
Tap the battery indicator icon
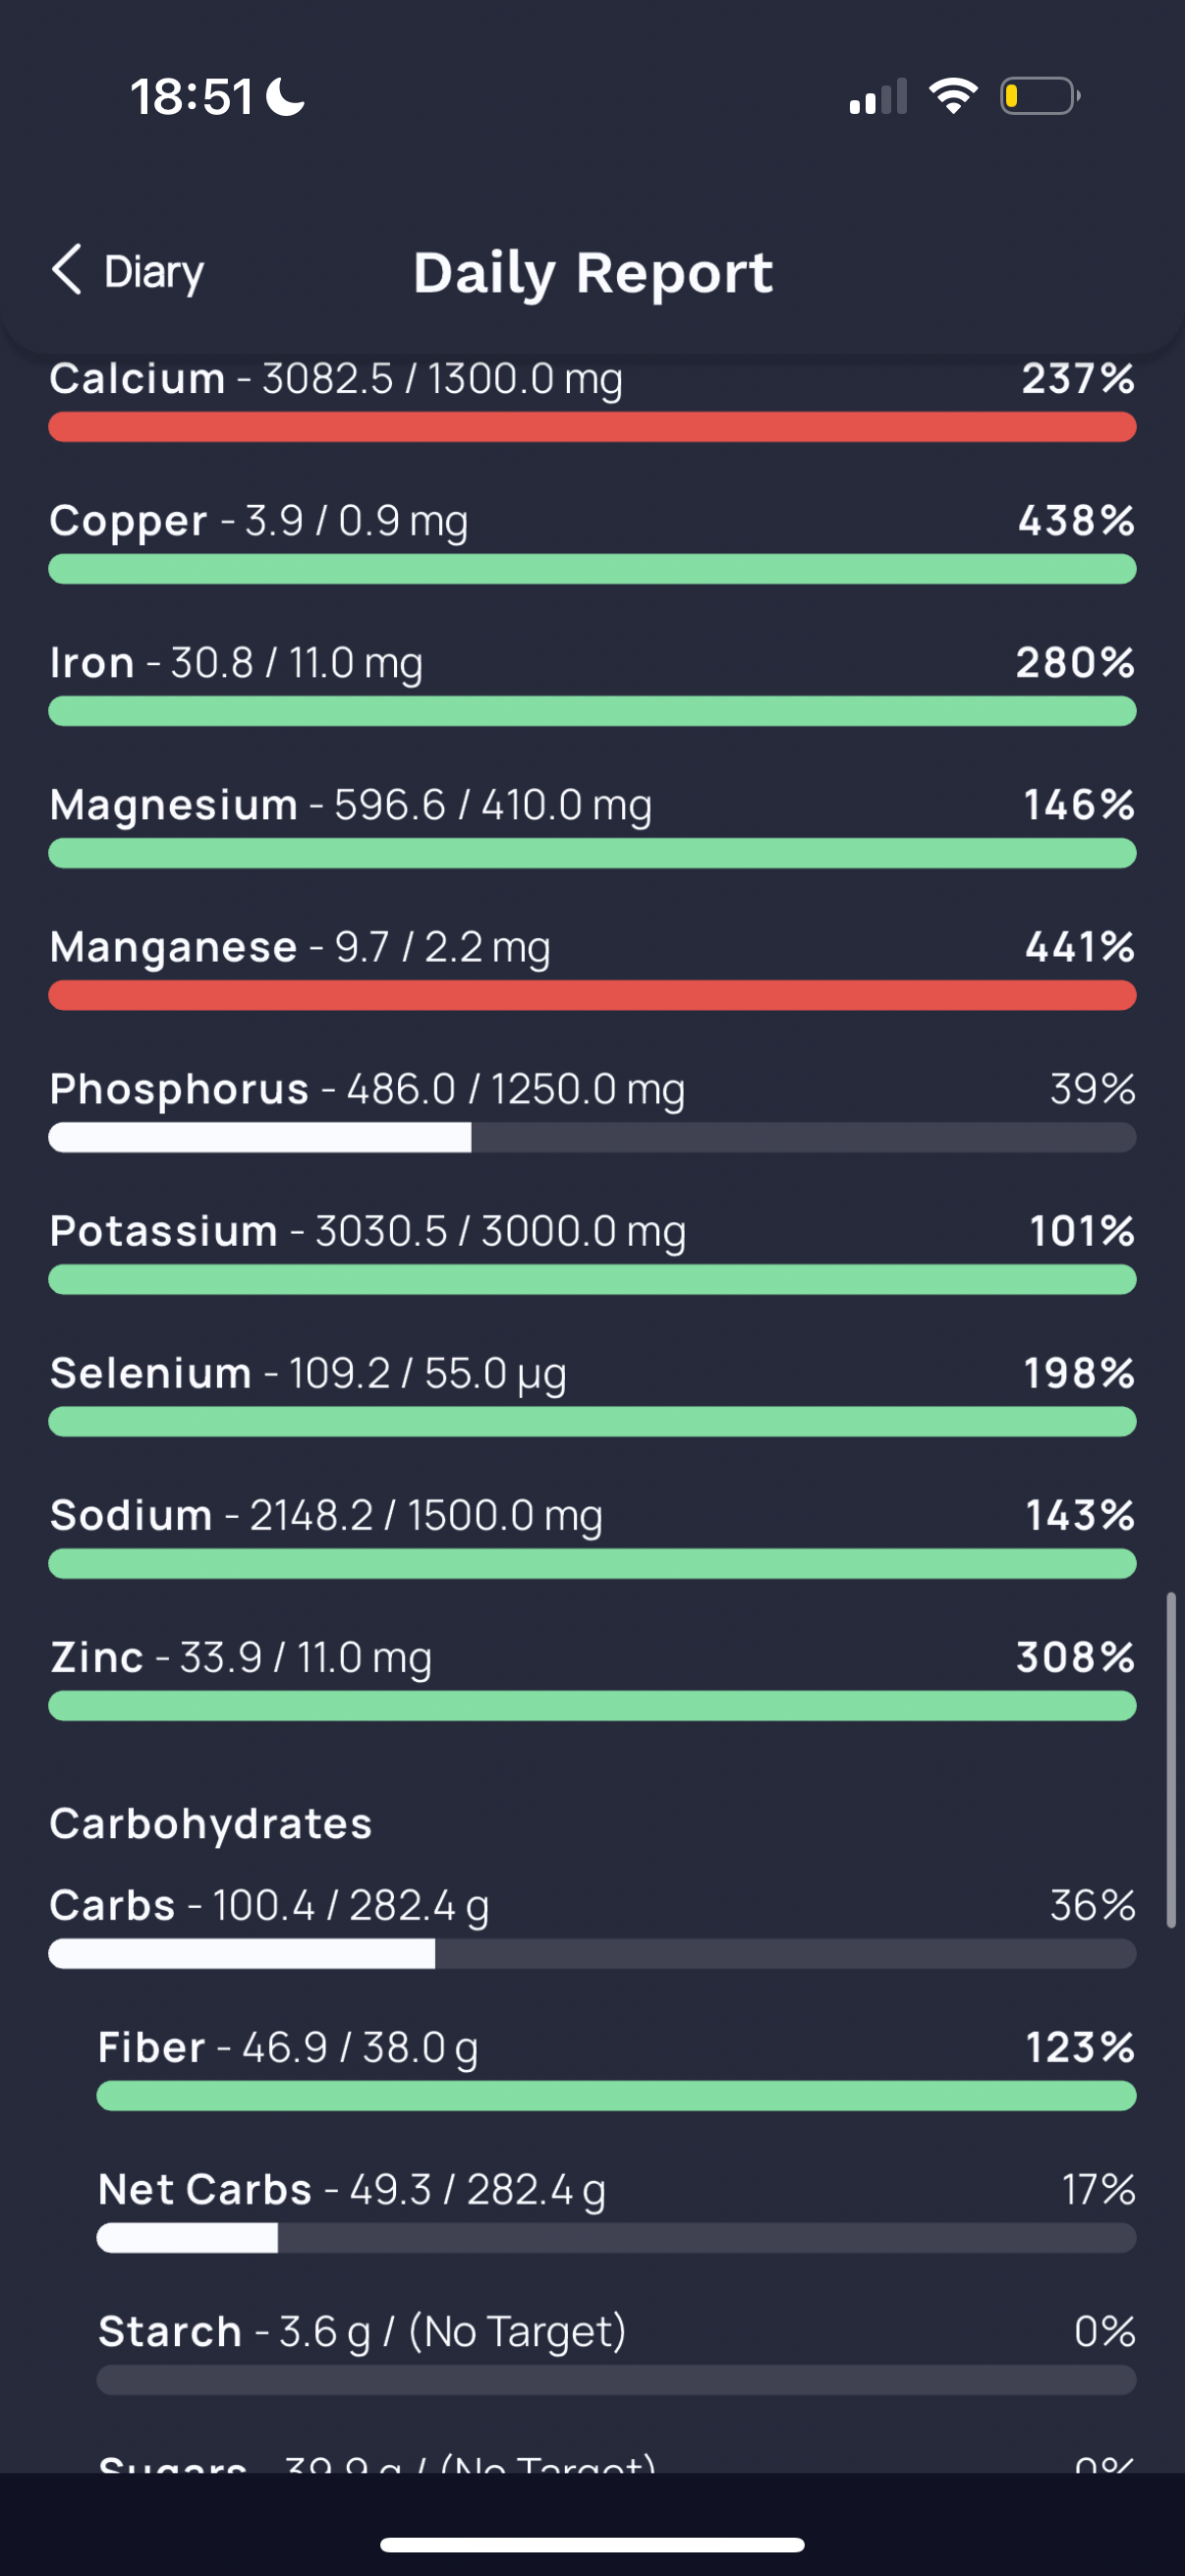tap(1040, 96)
